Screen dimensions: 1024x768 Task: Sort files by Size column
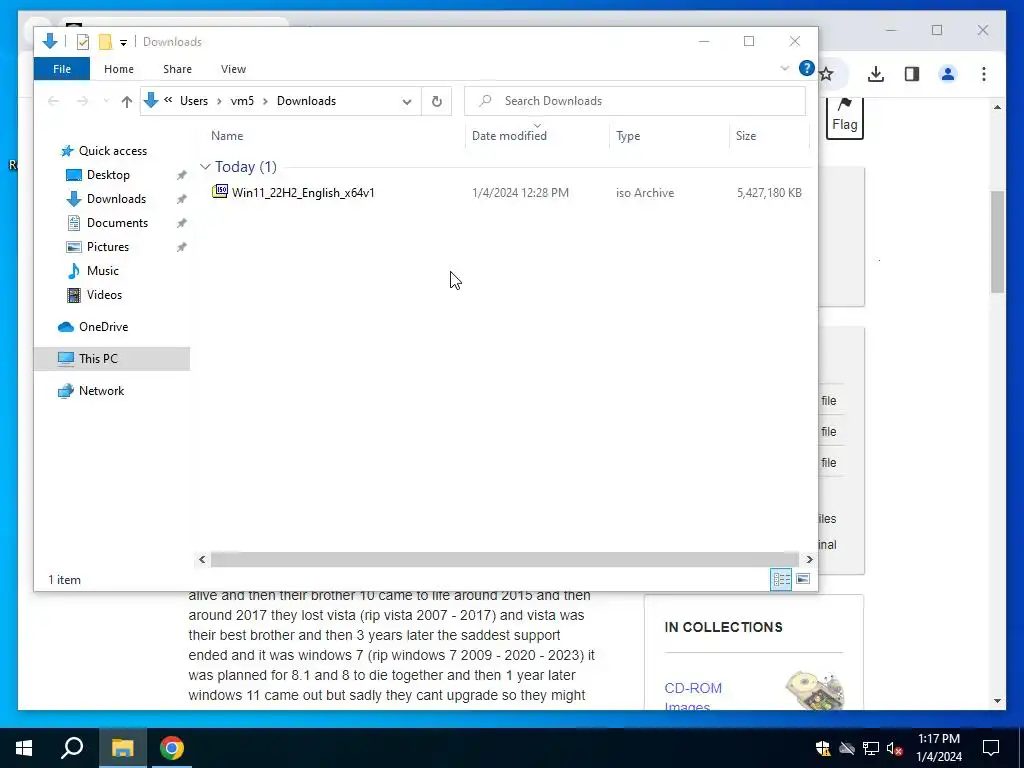point(746,136)
